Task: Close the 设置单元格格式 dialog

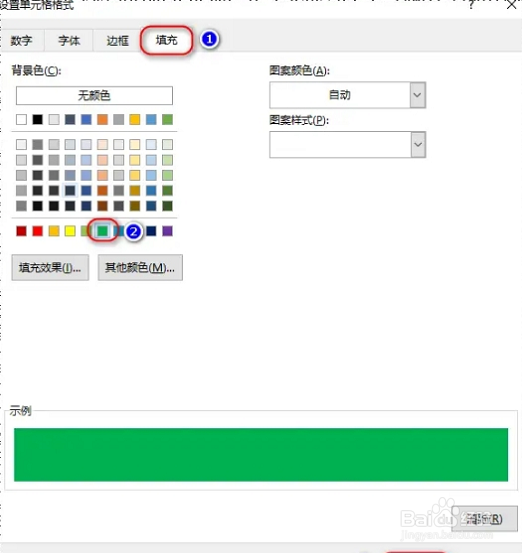Action: (x=511, y=5)
